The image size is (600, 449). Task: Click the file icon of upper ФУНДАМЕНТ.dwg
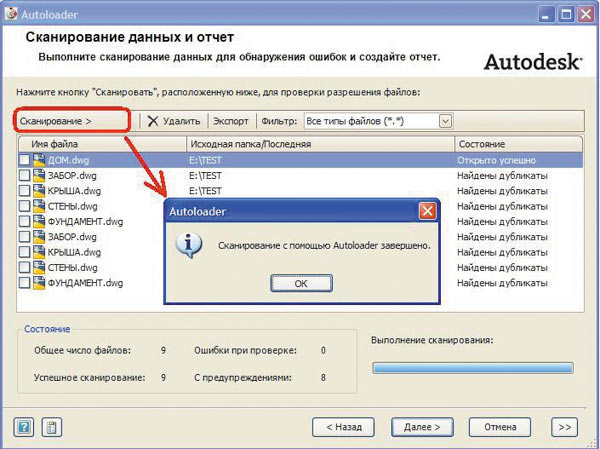coord(39,221)
